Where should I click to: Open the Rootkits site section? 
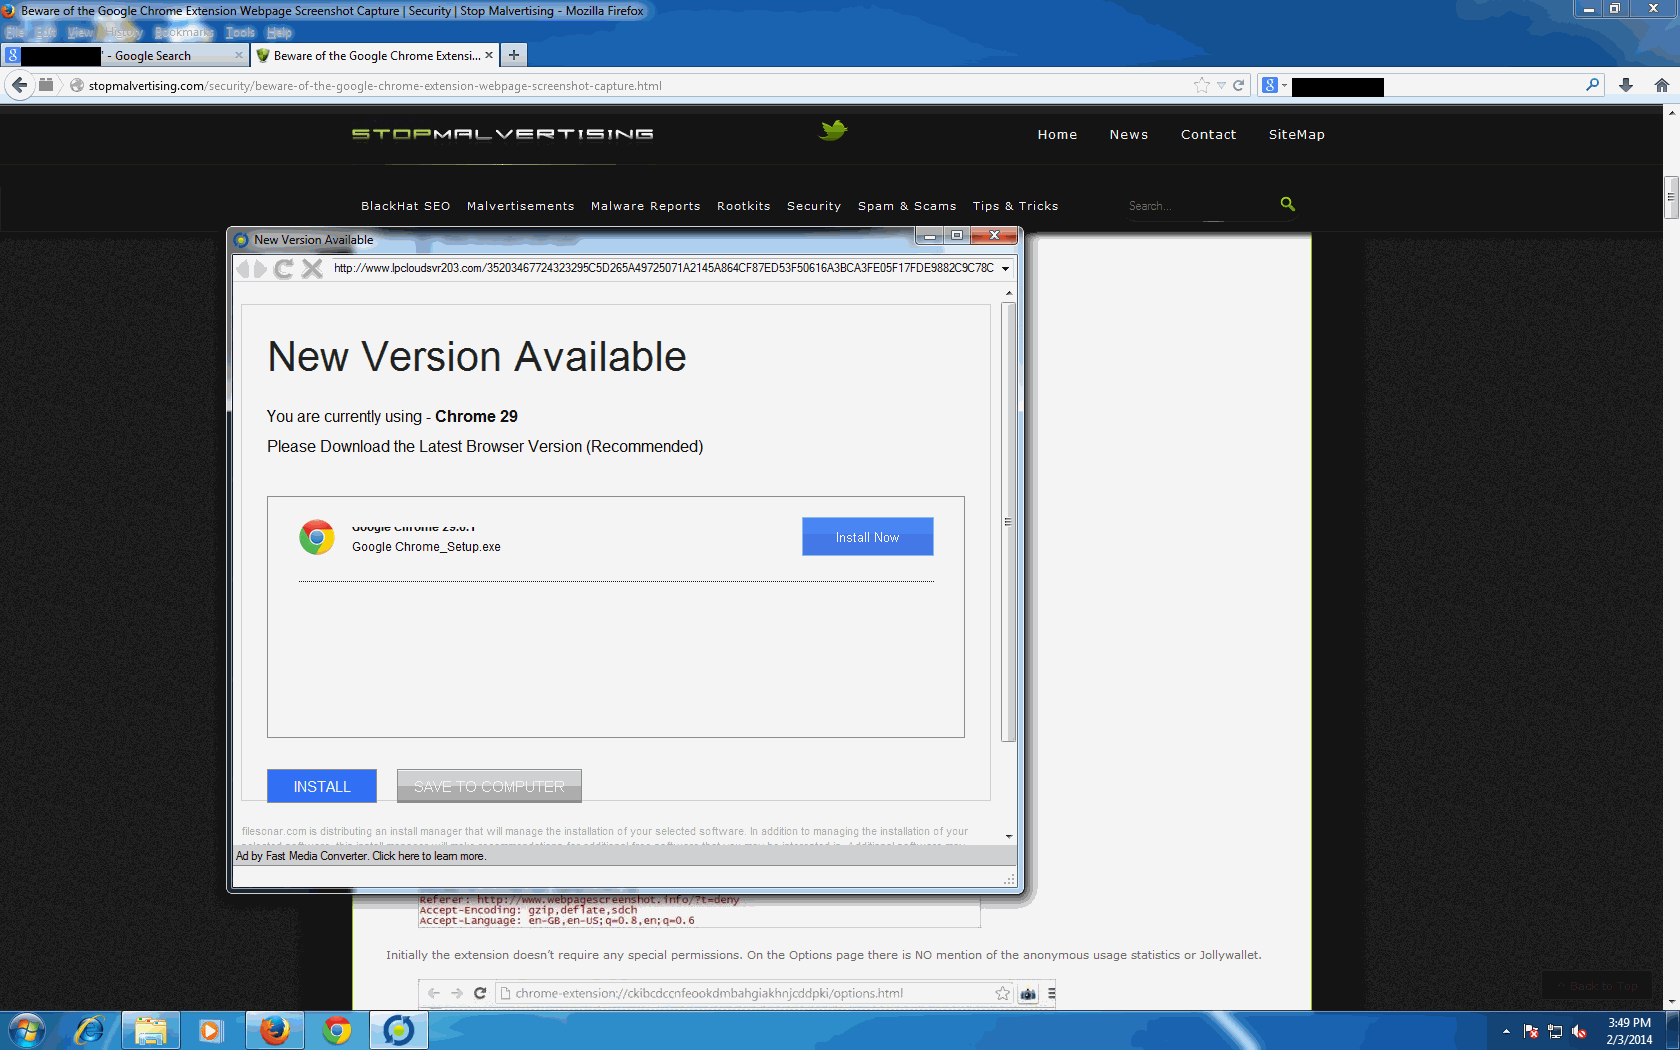[x=744, y=206]
